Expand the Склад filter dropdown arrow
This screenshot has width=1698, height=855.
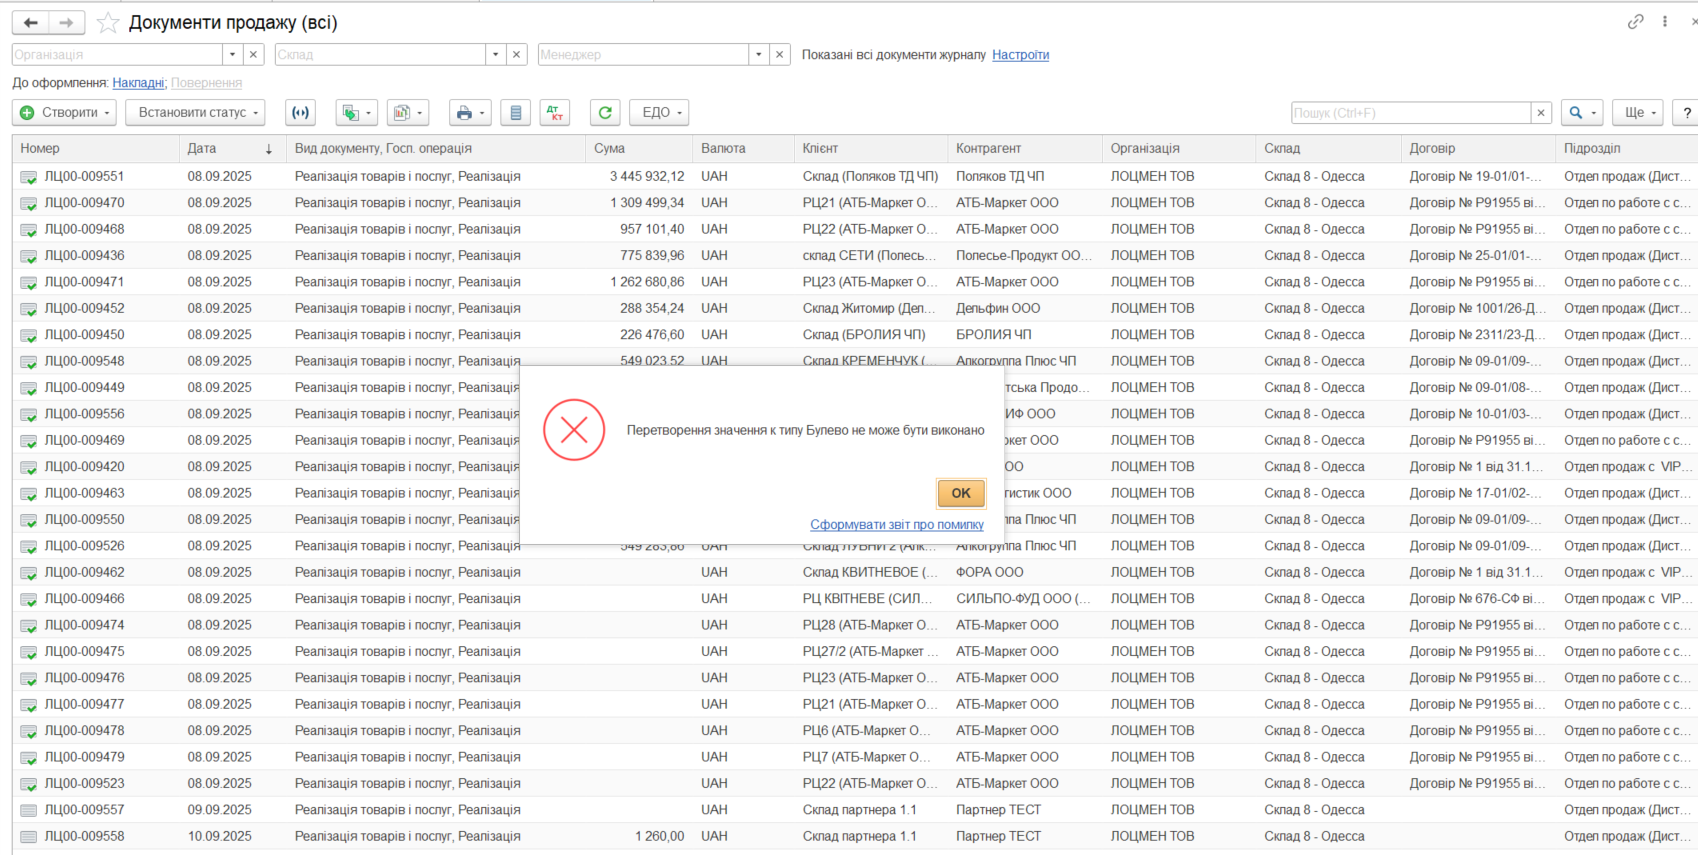coord(495,55)
